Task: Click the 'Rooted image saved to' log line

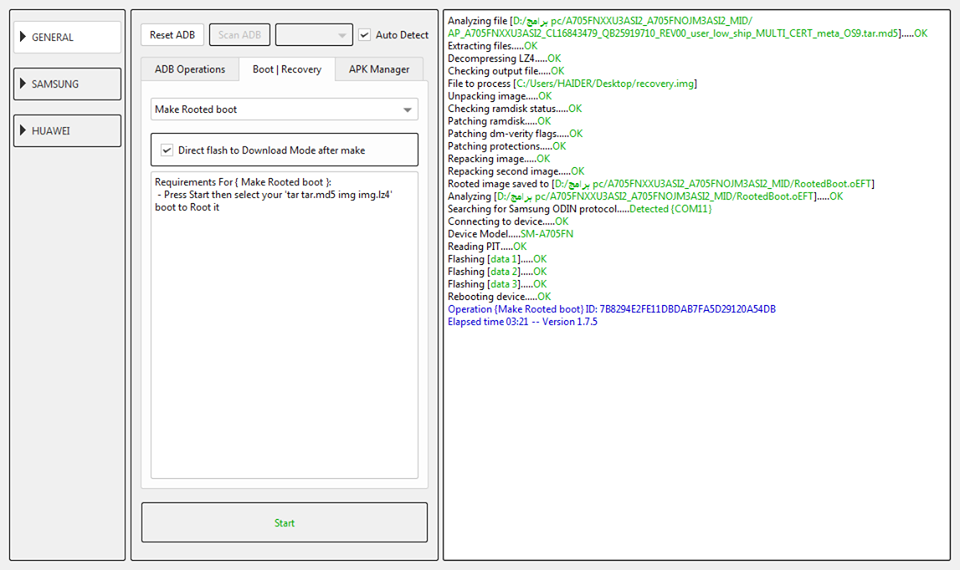Action: [x=661, y=184]
